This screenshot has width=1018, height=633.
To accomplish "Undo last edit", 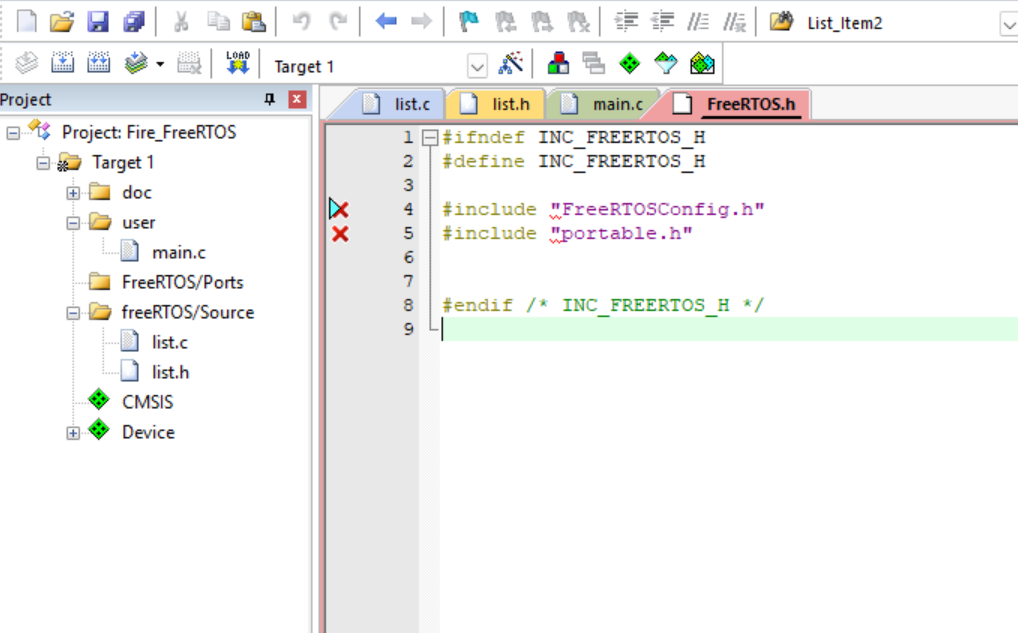I will coord(301,22).
